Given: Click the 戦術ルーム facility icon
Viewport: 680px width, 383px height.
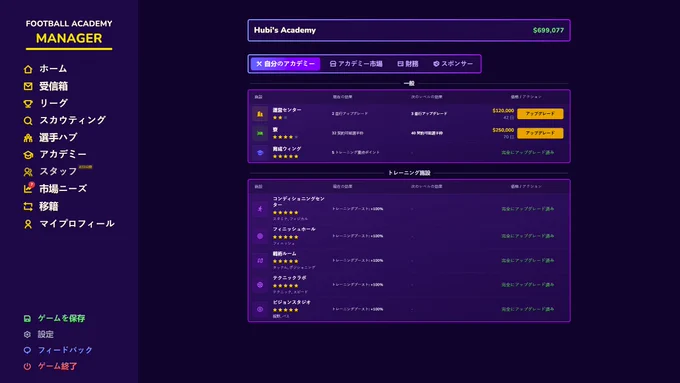Looking at the screenshot, I should coord(260,261).
